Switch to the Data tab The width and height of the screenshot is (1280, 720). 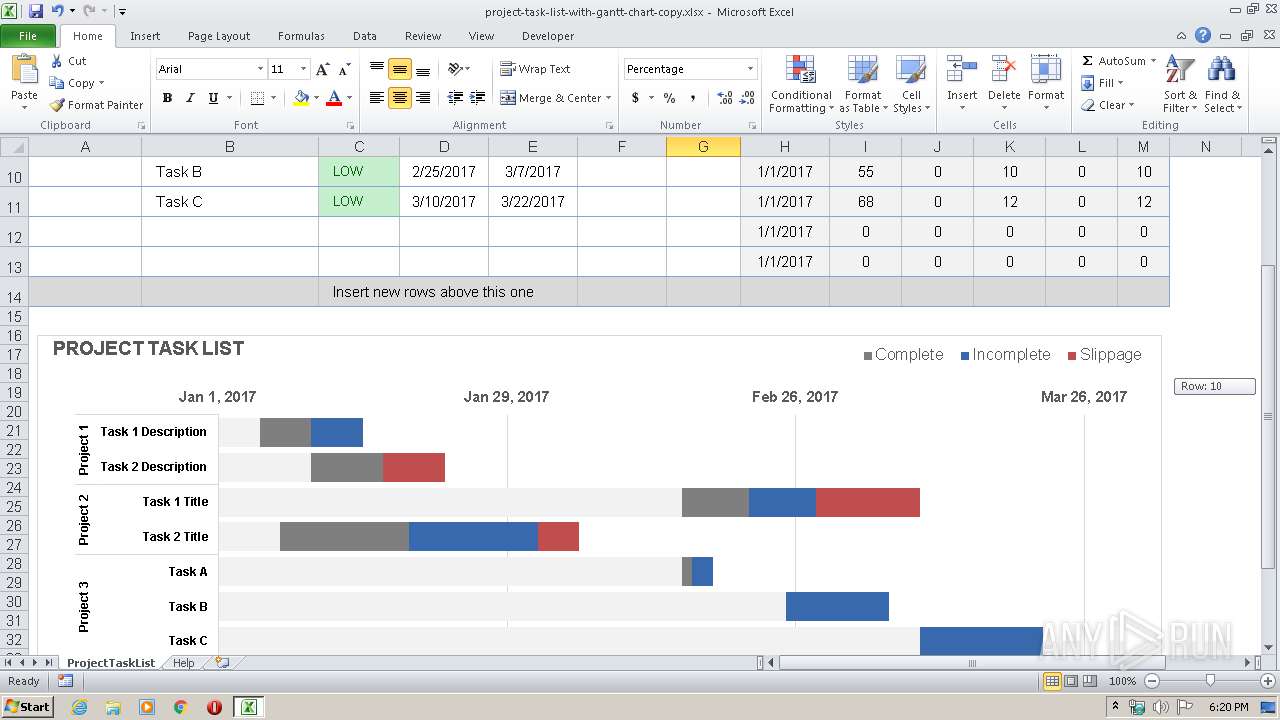365,36
